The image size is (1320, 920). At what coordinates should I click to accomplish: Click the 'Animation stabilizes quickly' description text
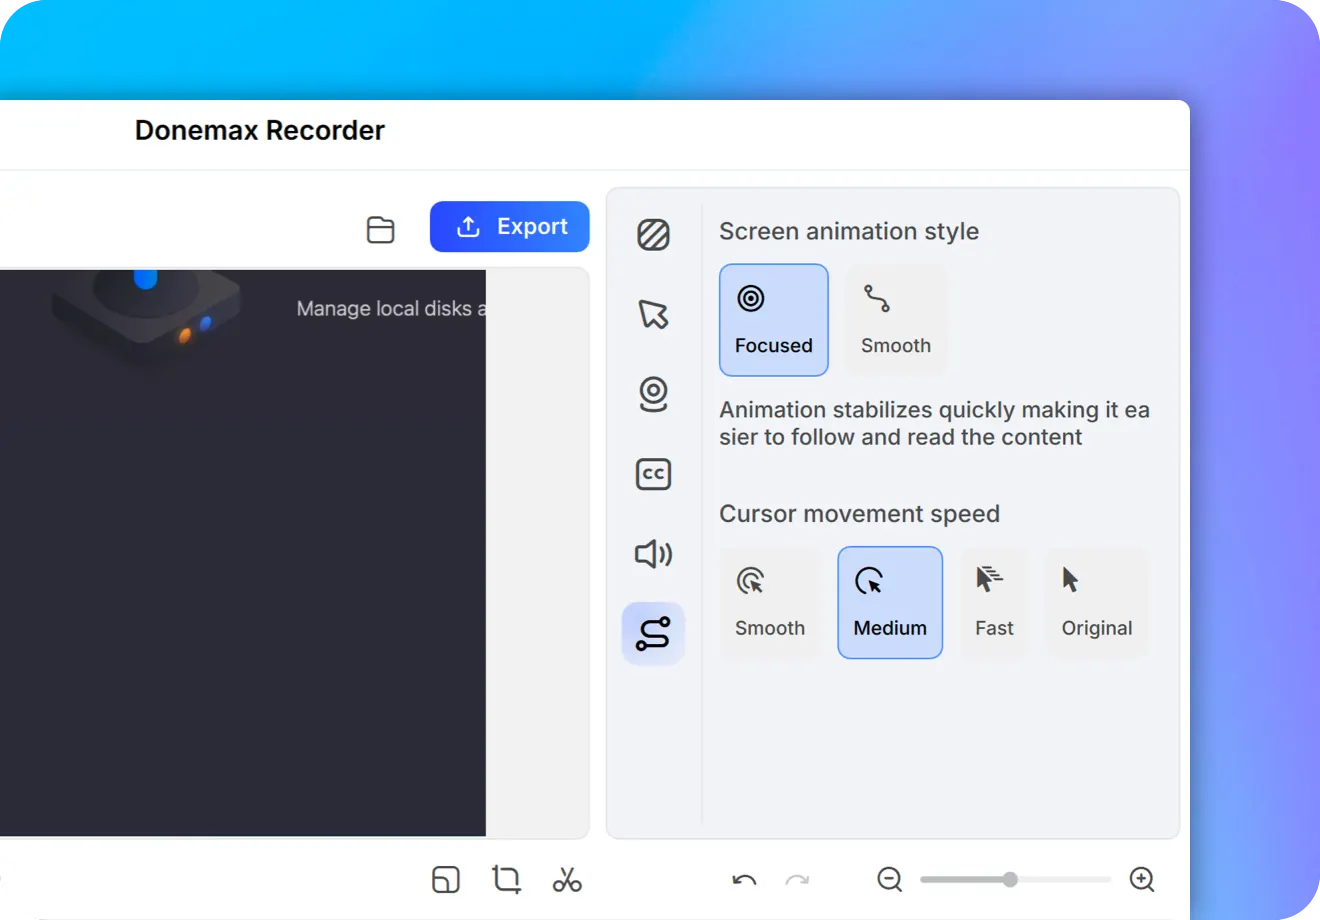point(935,423)
